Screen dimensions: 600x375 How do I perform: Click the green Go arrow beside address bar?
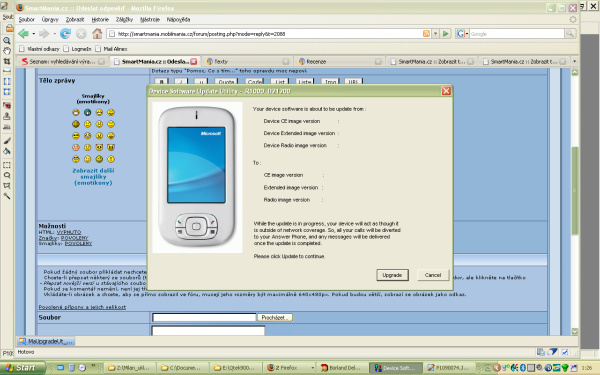pyautogui.click(x=445, y=34)
